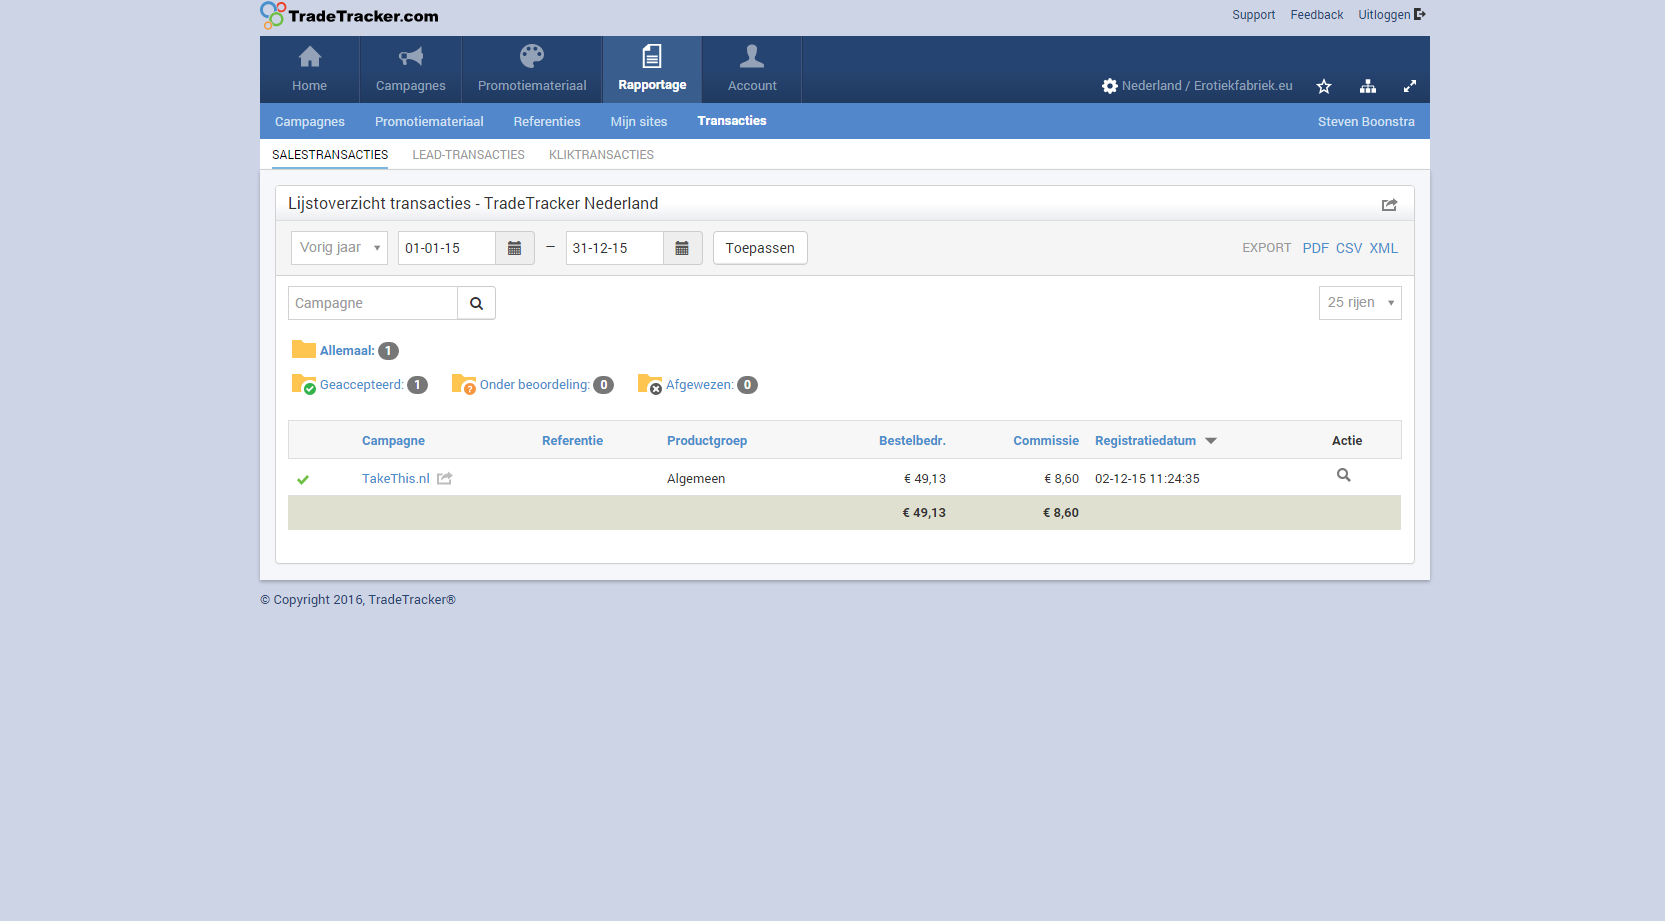Open the Feedback link
The height and width of the screenshot is (921, 1665).
click(x=1317, y=15)
